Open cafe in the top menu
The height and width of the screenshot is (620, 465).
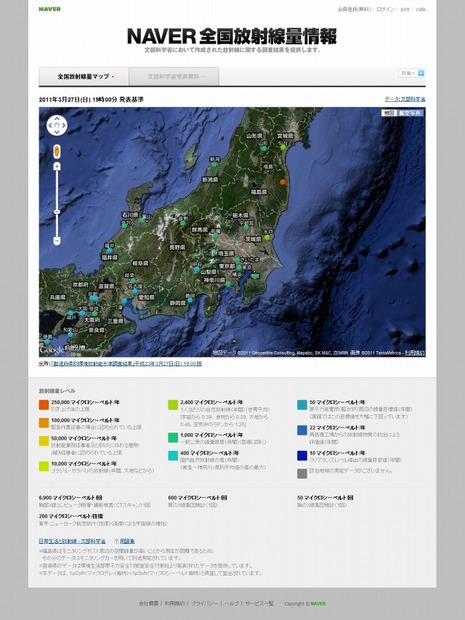point(420,9)
